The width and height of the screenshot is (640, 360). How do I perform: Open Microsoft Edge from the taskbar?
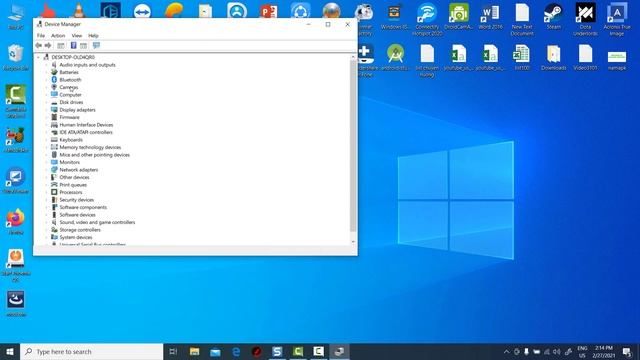[x=236, y=351]
